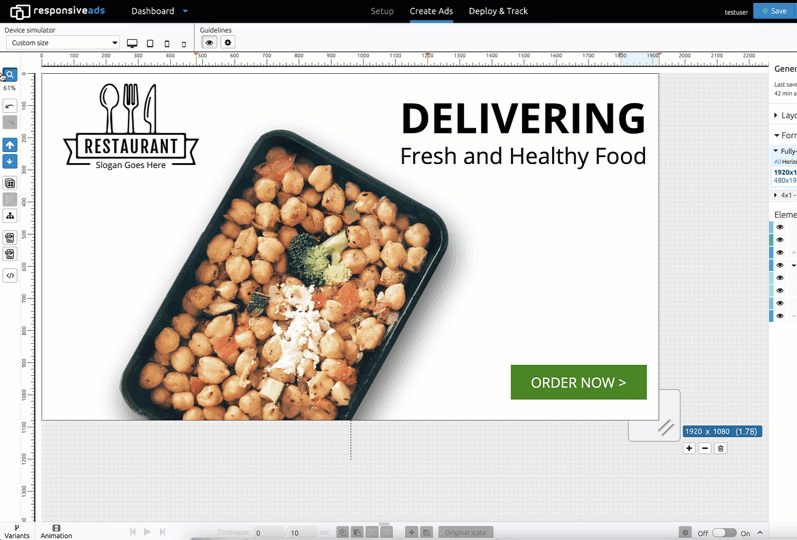
Task: Switch to desktop device preview icon
Action: click(x=132, y=43)
